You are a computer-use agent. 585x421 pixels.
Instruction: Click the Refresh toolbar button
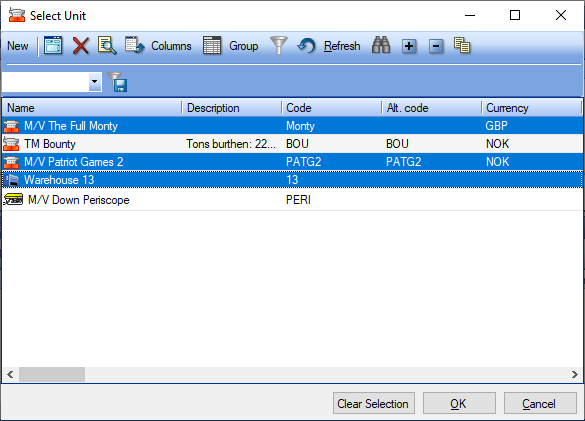(x=329, y=46)
